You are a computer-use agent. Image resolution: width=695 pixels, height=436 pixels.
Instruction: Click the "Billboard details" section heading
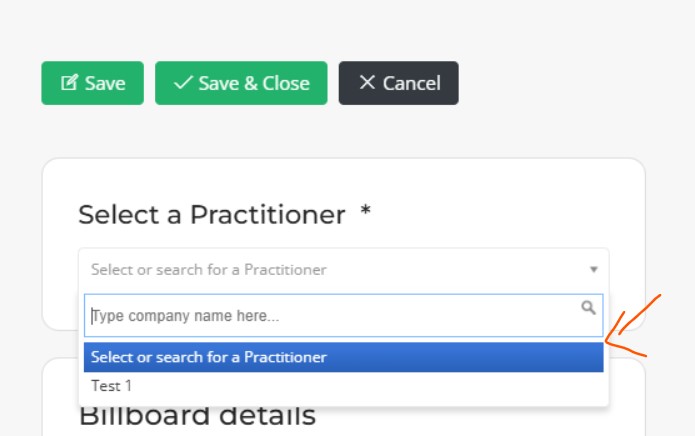pos(197,416)
